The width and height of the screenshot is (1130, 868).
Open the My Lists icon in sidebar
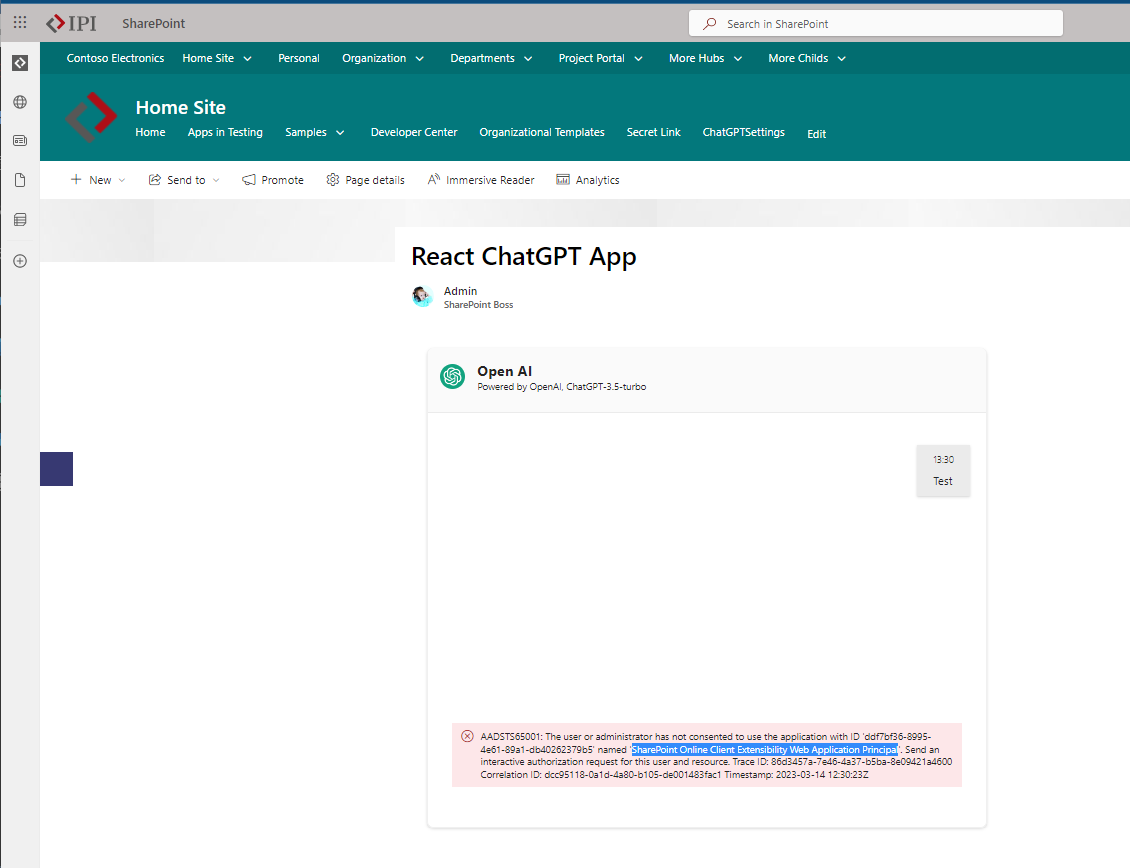(x=20, y=220)
